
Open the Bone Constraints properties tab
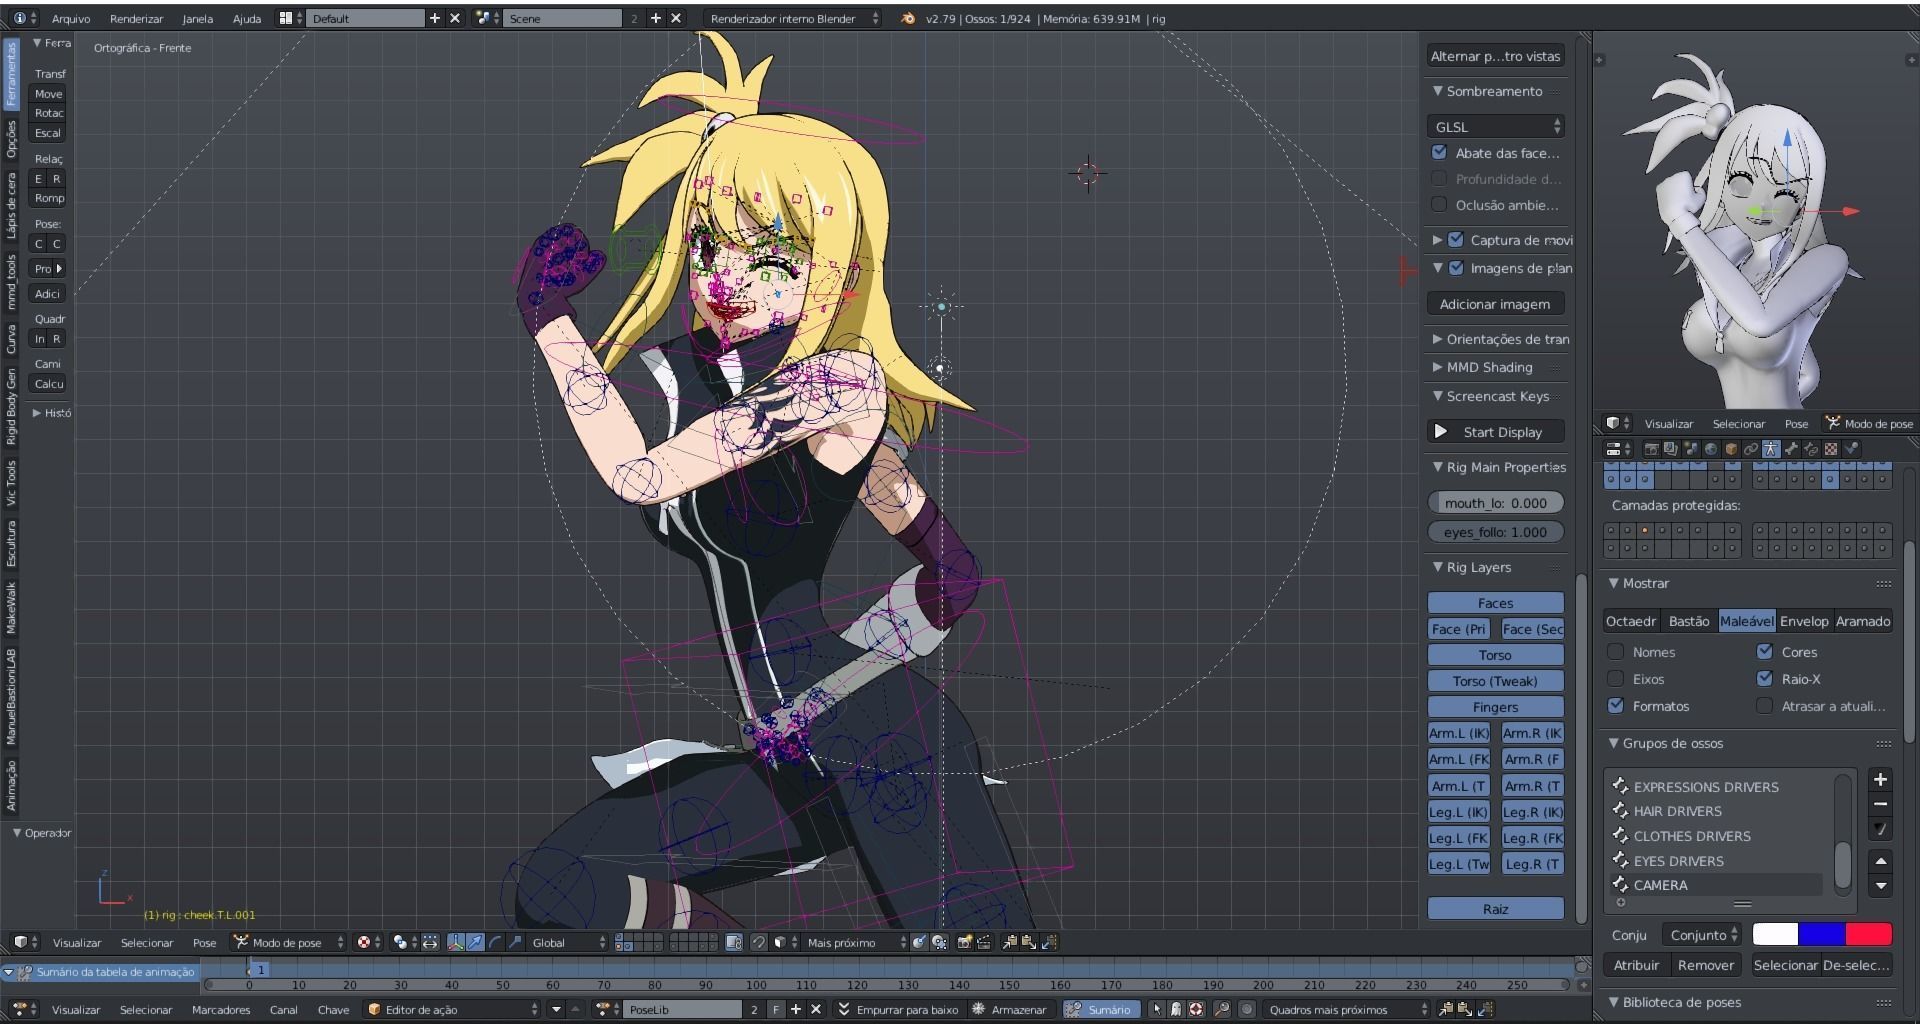coord(1811,449)
